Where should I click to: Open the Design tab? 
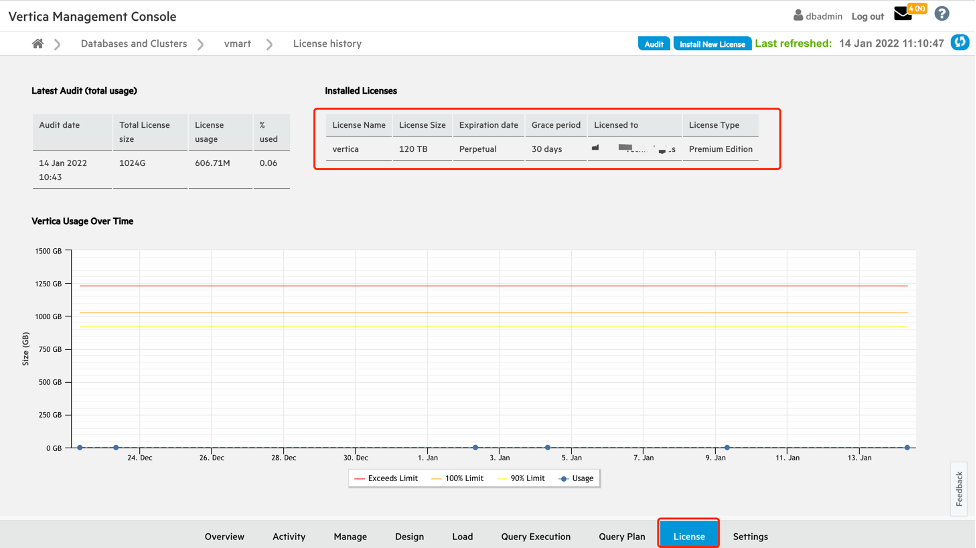point(410,536)
